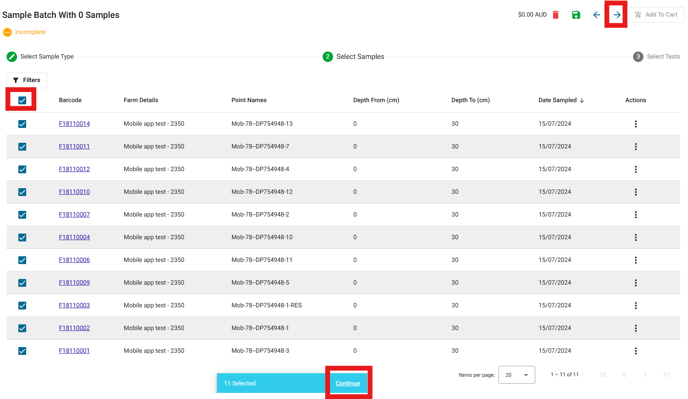Image resolution: width=688 pixels, height=399 pixels.
Task: Open barcode link F18110001
Action: click(74, 351)
